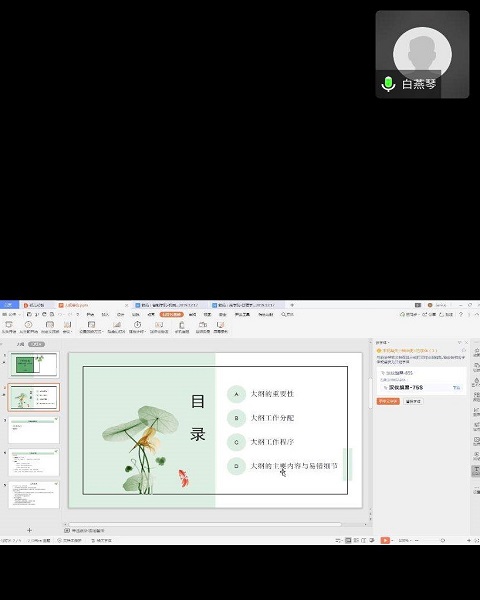Open the File menu dropdown
Image resolution: width=480 pixels, height=600 pixels.
11,314
